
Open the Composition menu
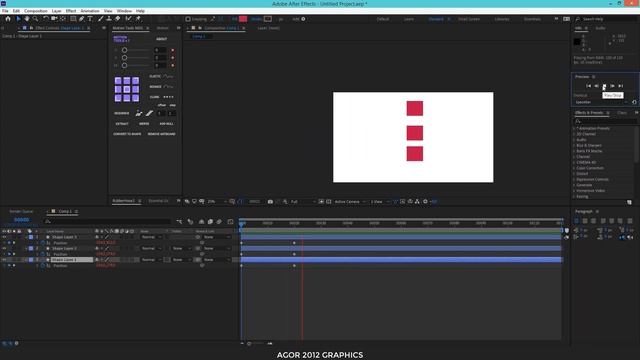coord(36,11)
